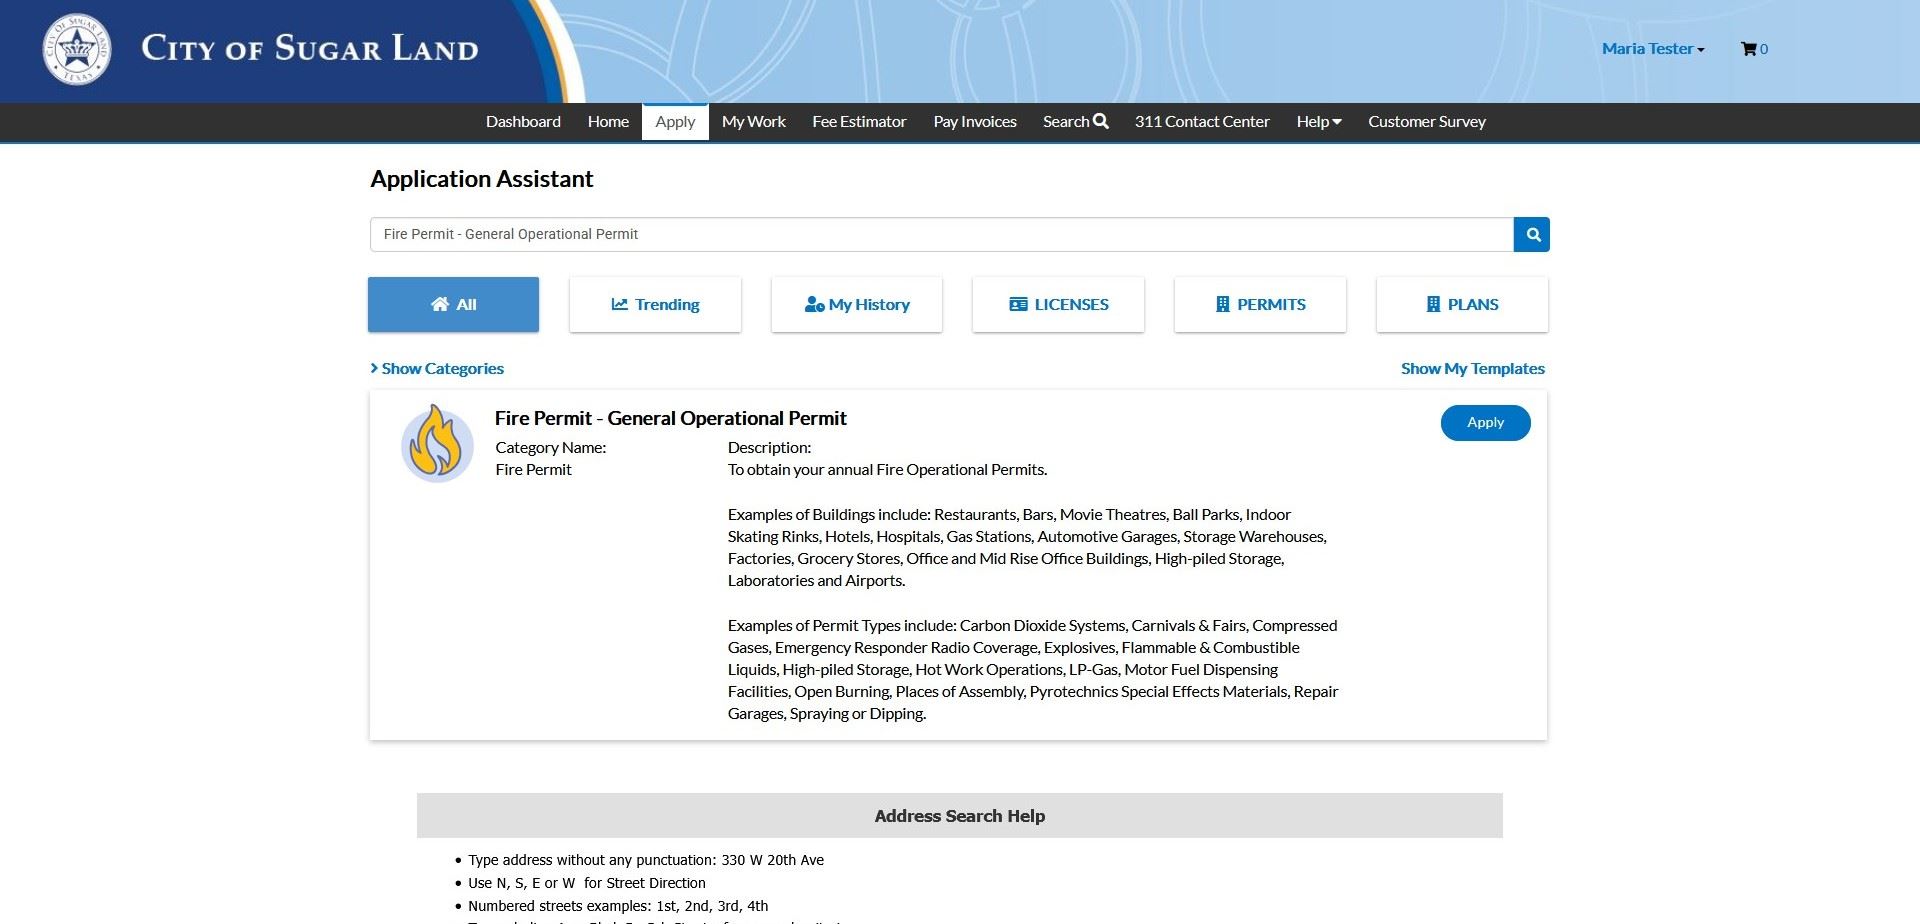This screenshot has height=924, width=1920.
Task: Expand Show Categories
Action: pyautogui.click(x=437, y=369)
